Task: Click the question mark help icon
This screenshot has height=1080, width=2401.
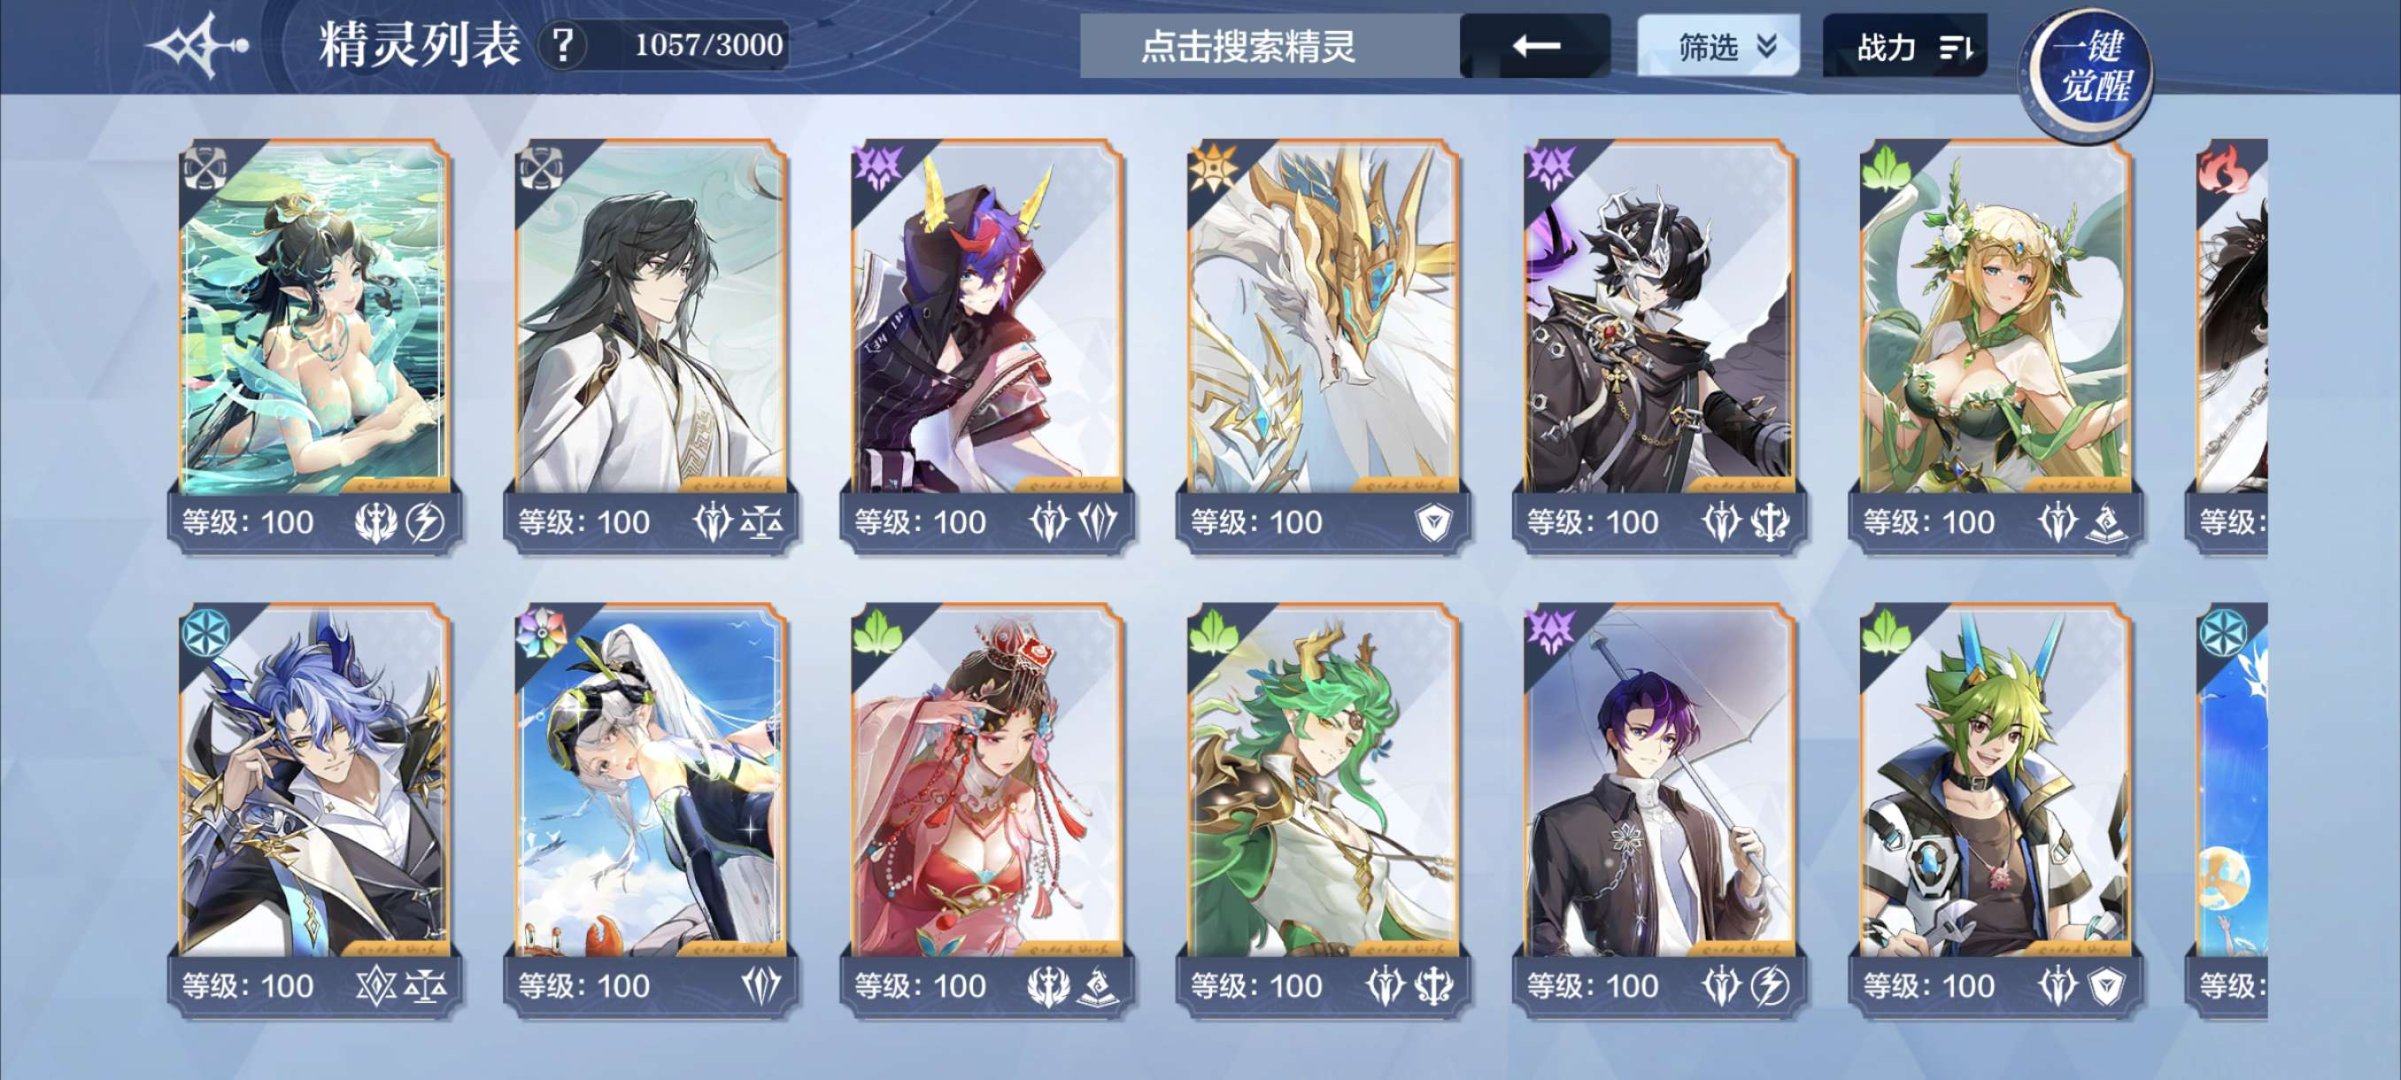Action: pos(563,45)
